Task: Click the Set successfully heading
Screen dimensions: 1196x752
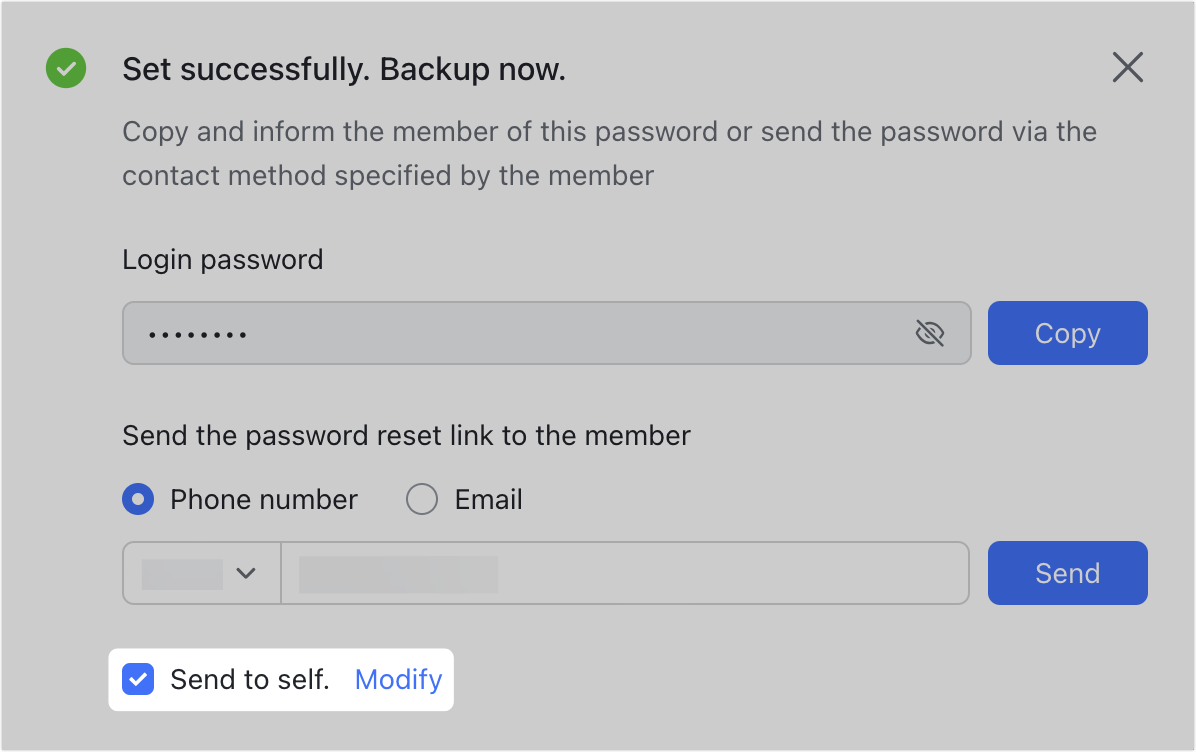Action: click(x=343, y=69)
